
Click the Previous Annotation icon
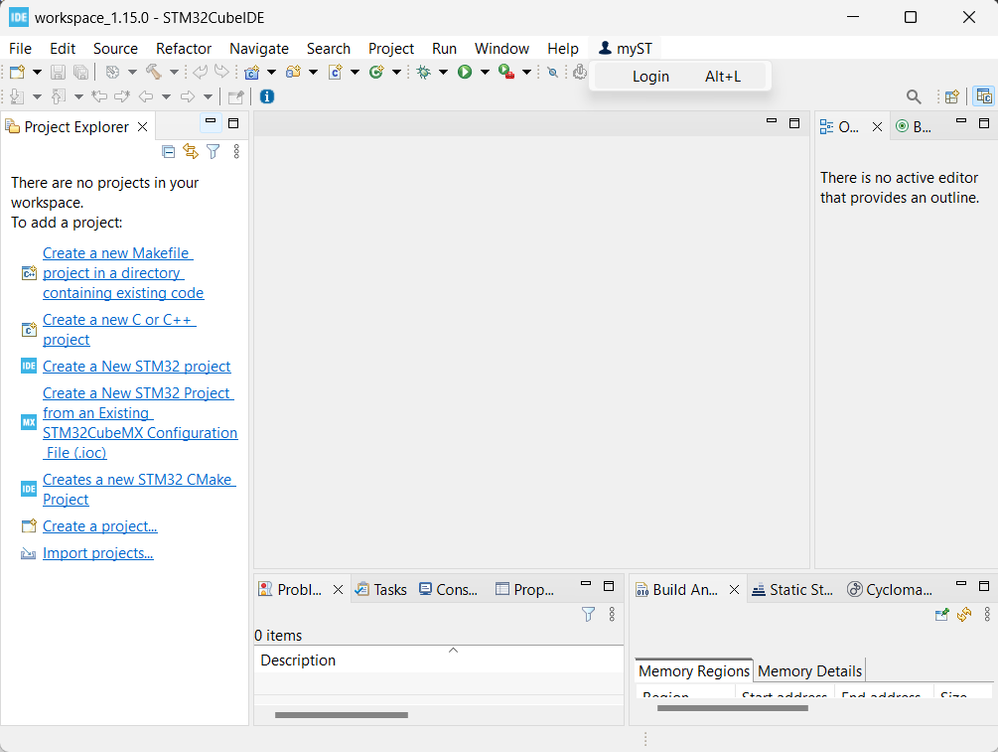click(x=59, y=96)
